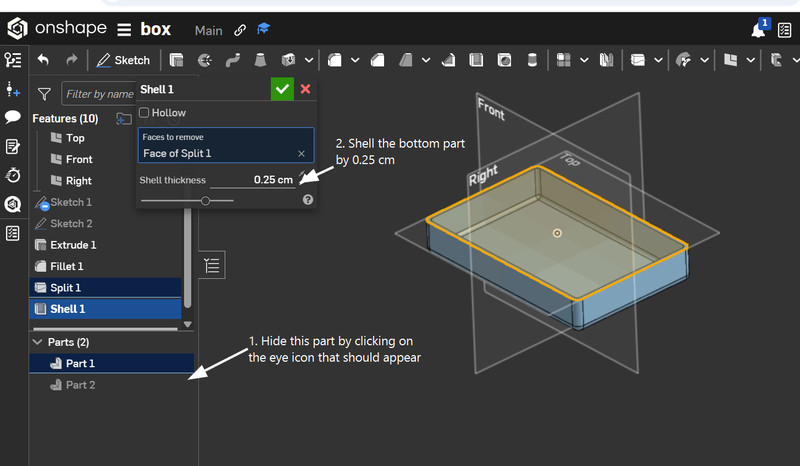Select the Fillet tool
Viewport: 800px width, 466px height.
[335, 60]
